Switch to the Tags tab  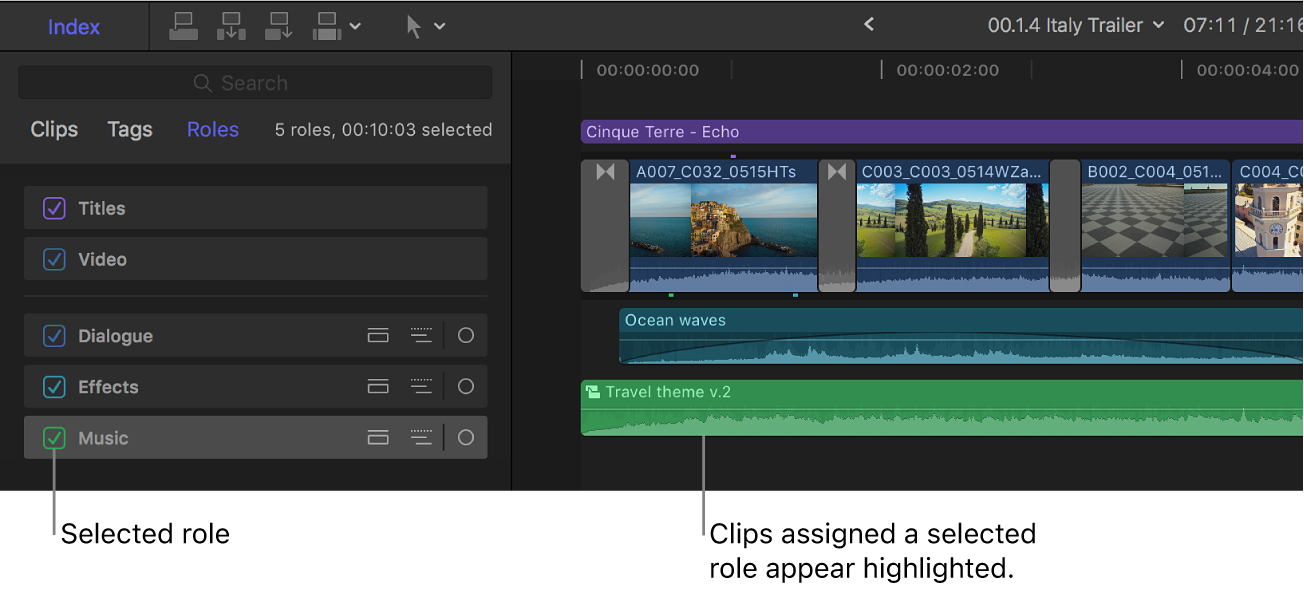click(x=129, y=129)
